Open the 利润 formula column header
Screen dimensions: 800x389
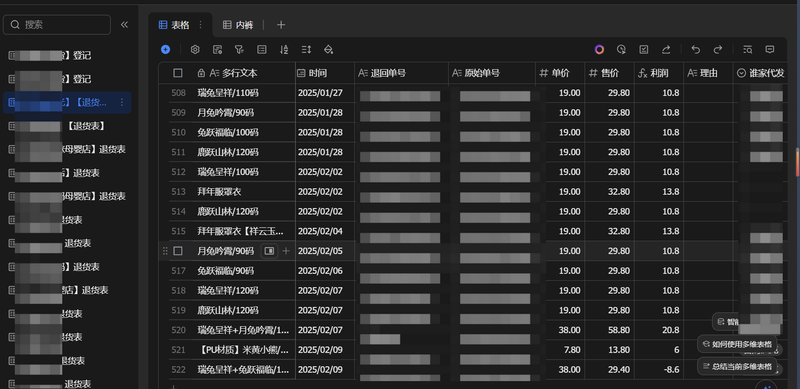tap(659, 73)
